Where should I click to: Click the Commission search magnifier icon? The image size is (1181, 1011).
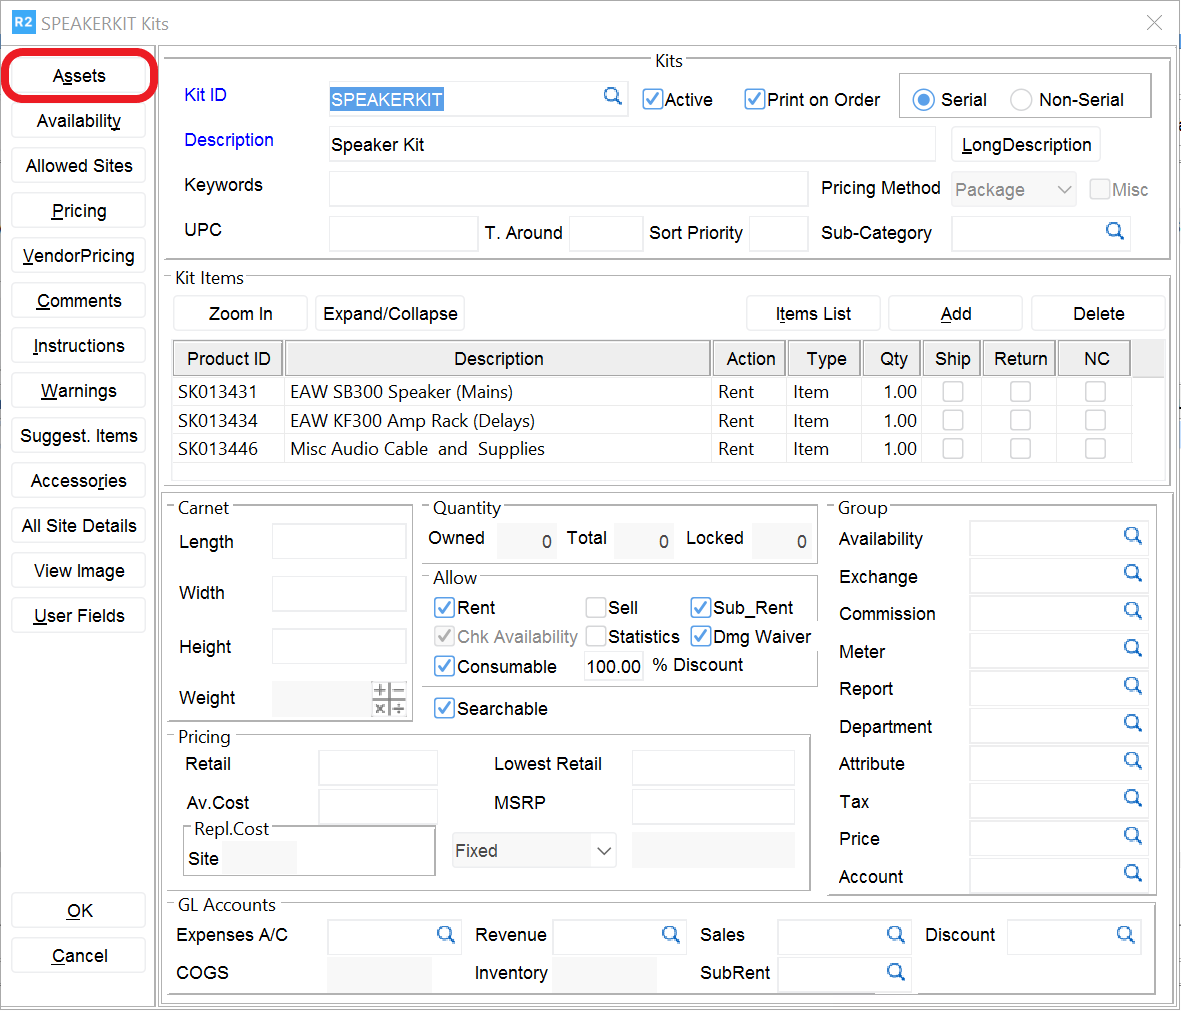pos(1132,611)
